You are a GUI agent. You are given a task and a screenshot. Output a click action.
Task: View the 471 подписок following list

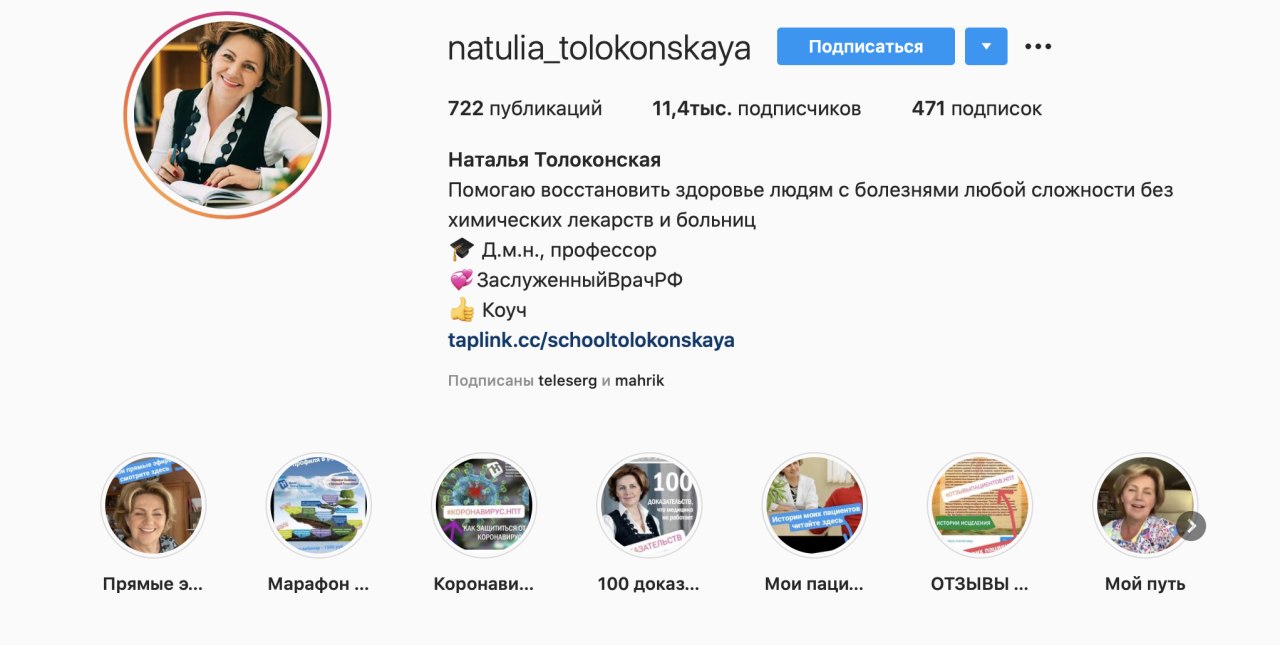coord(977,109)
